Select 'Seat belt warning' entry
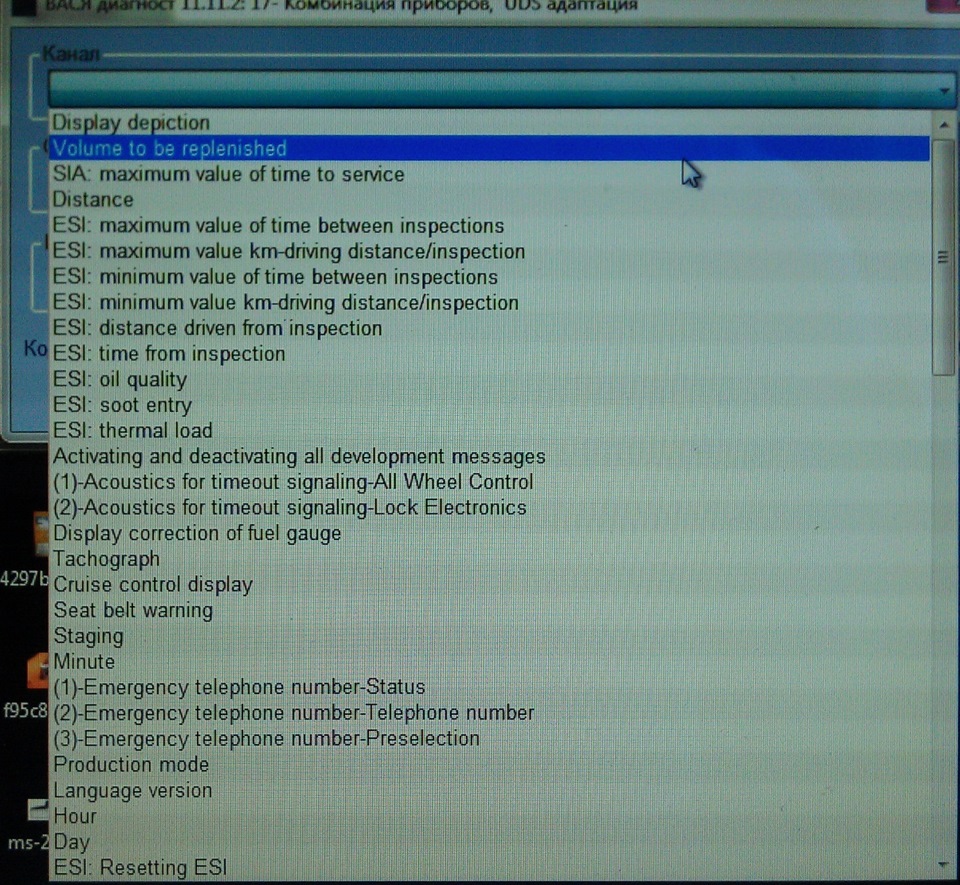Viewport: 960px width, 885px height. (490, 611)
